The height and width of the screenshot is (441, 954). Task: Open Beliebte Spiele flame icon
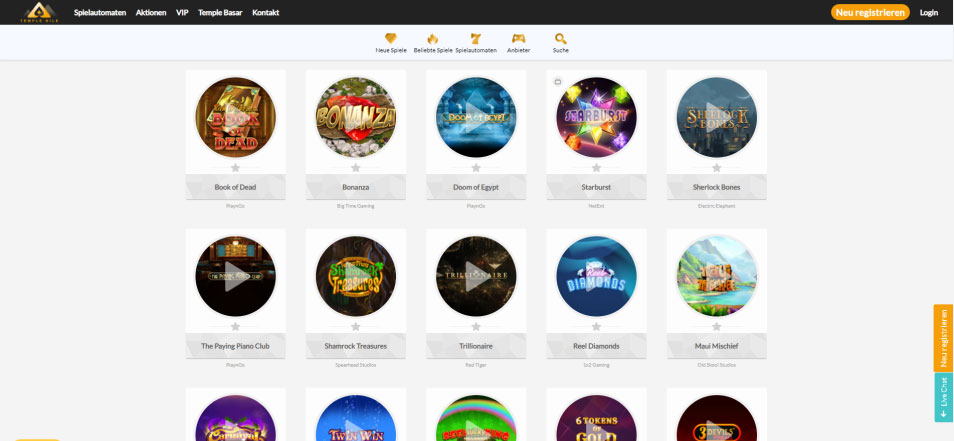tap(433, 38)
